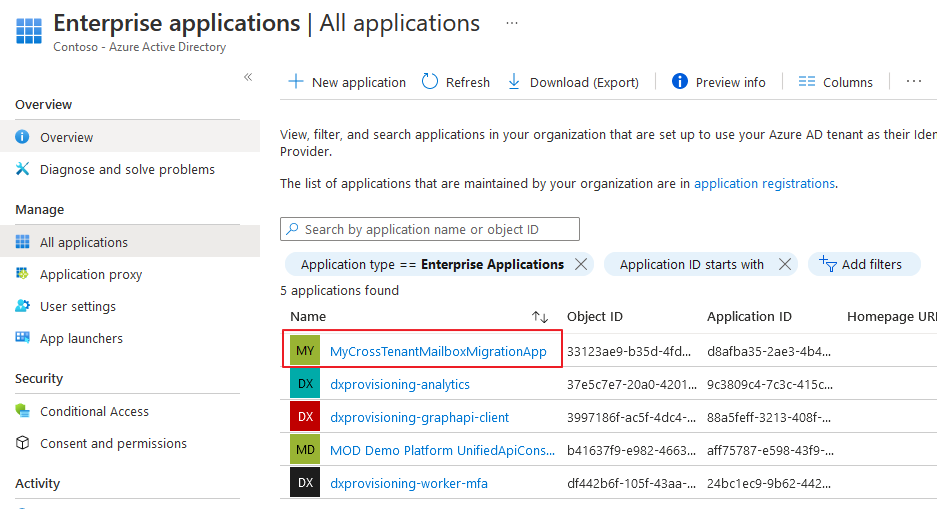Open MyCrossTenantMailboxMigrationApp
937x509 pixels.
coord(438,351)
